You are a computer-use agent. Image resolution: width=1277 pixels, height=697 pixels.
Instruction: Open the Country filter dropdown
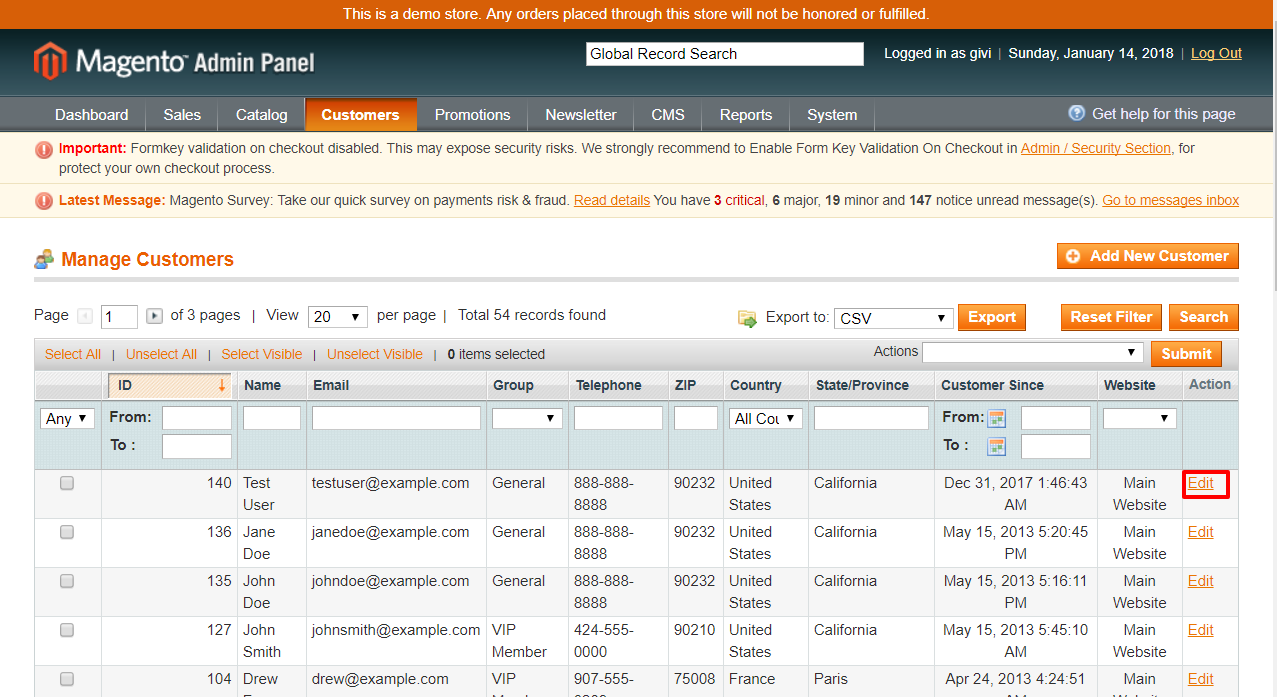coord(766,418)
